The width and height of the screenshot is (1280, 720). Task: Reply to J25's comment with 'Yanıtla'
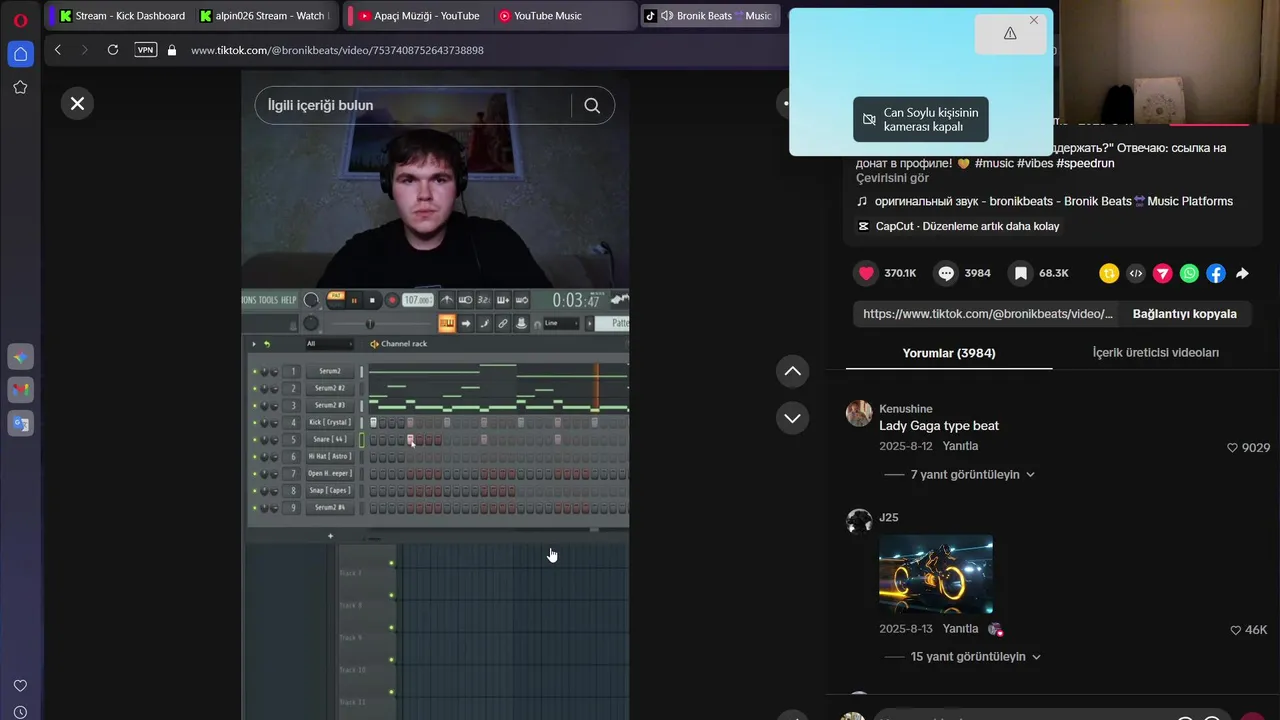(960, 629)
